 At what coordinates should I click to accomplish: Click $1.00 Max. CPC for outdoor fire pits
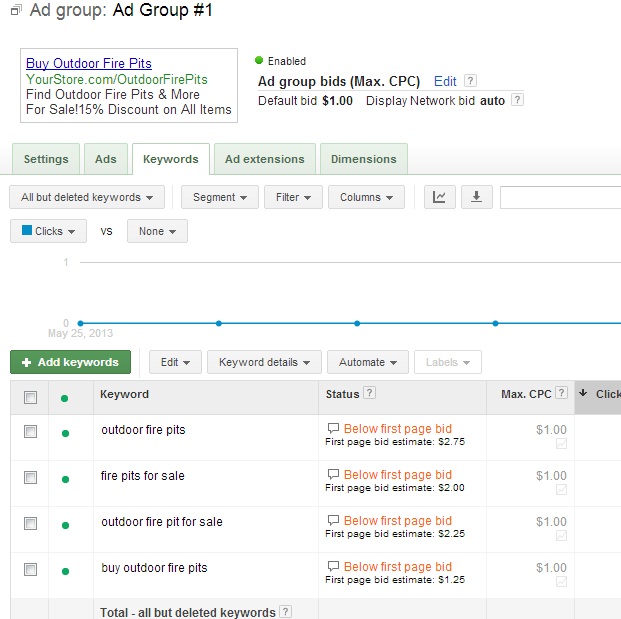pos(551,429)
